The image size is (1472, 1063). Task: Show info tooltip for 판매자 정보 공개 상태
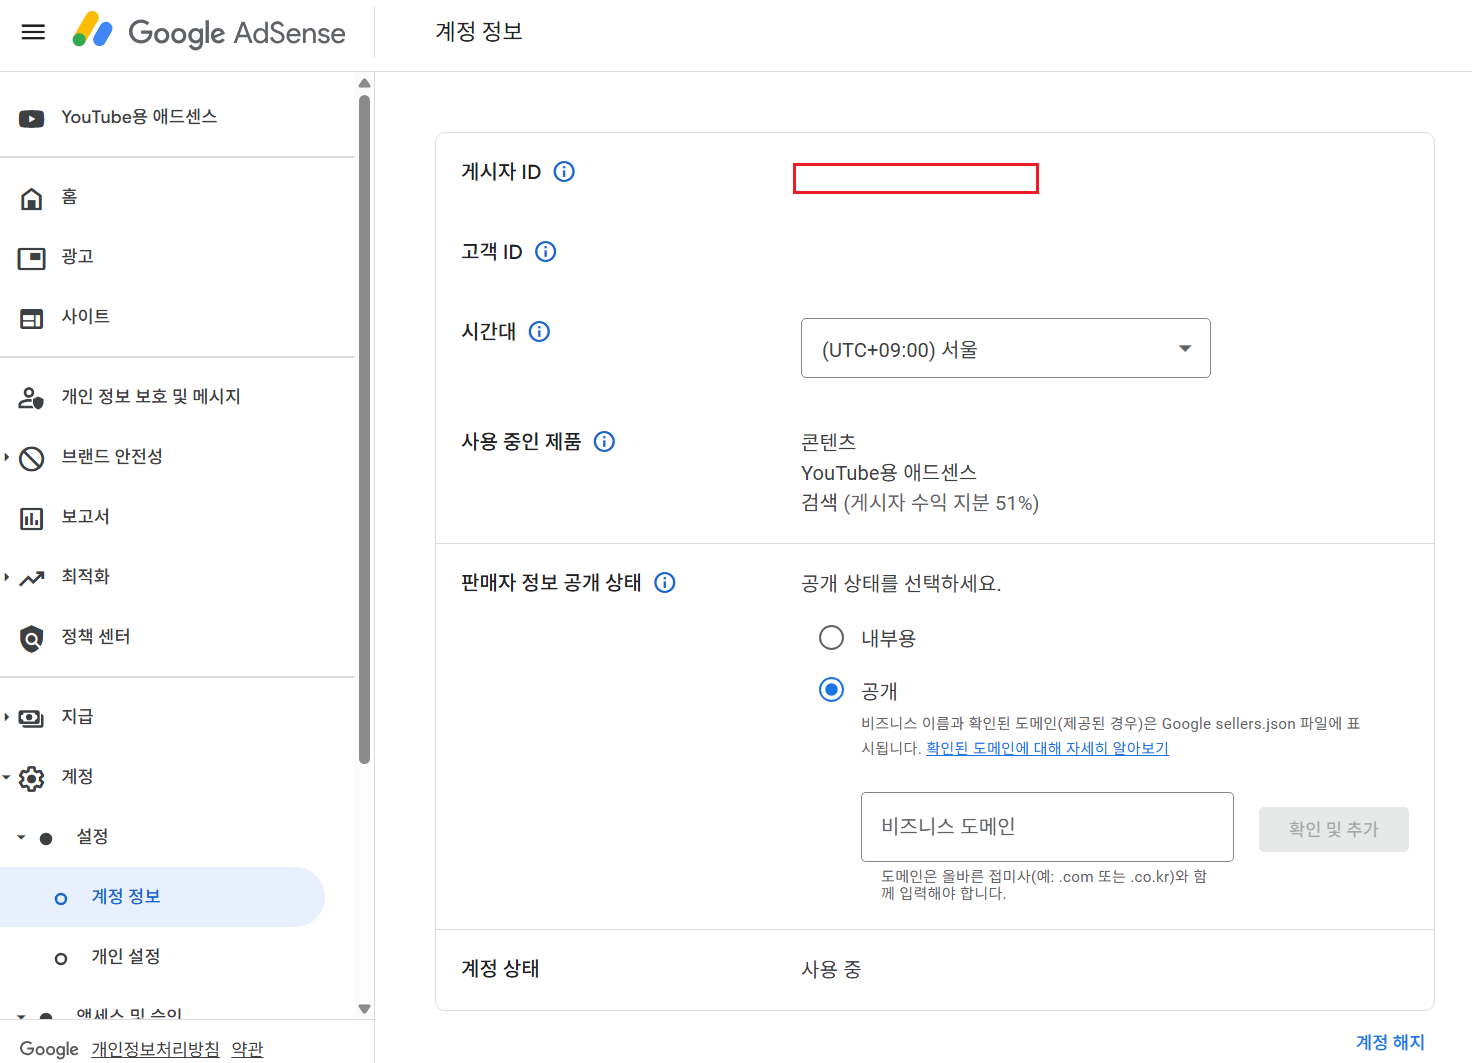665,582
